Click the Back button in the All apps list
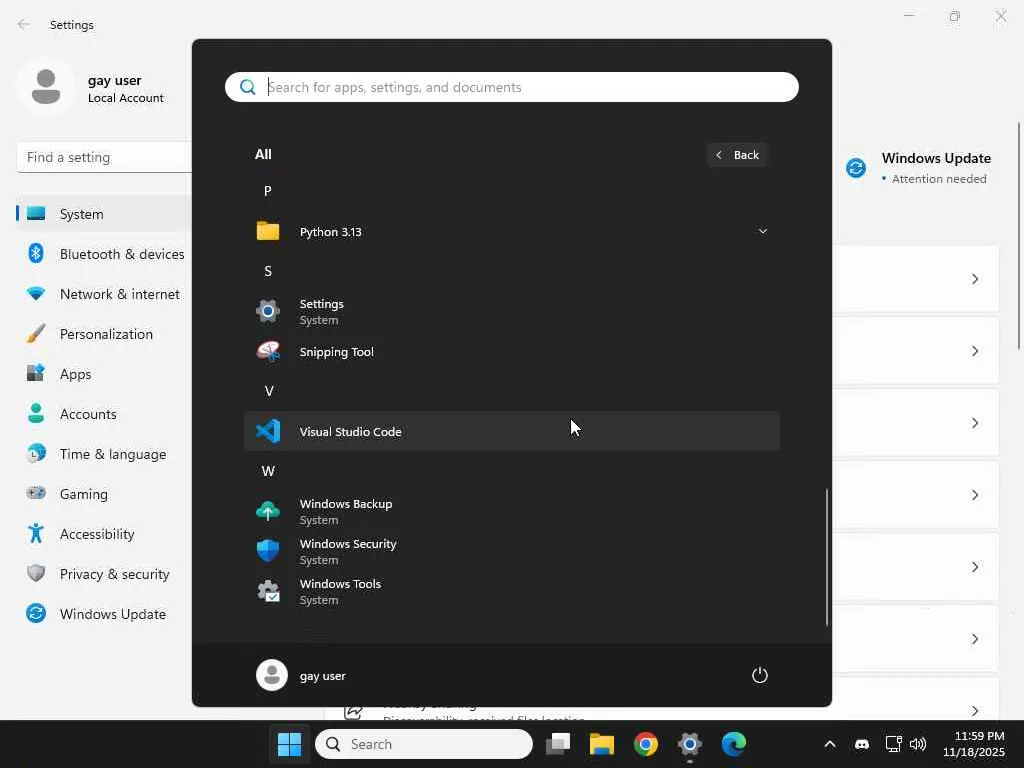 737,155
